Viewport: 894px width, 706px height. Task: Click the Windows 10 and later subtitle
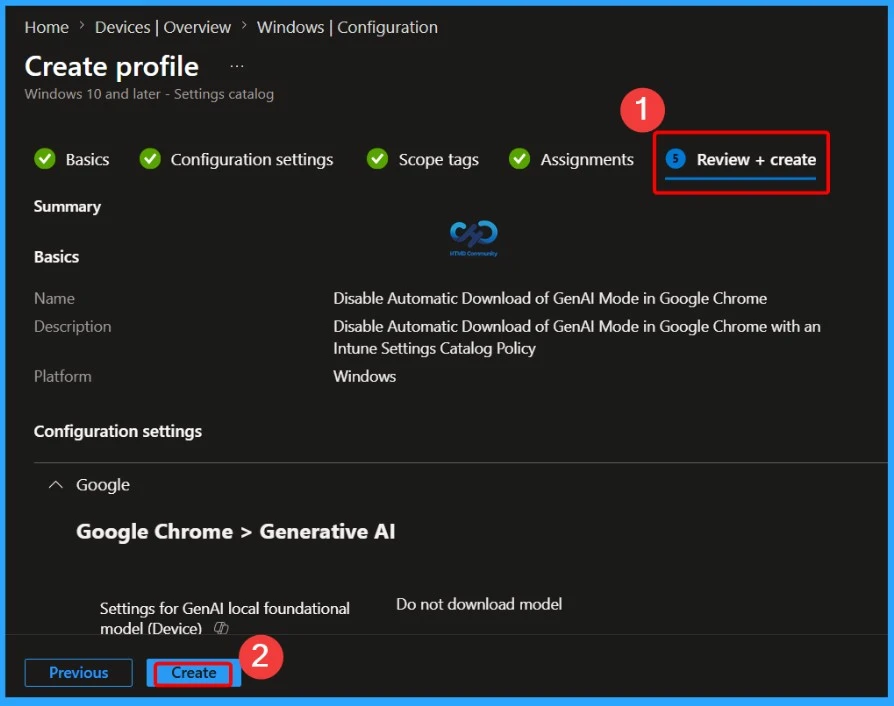click(x=149, y=94)
